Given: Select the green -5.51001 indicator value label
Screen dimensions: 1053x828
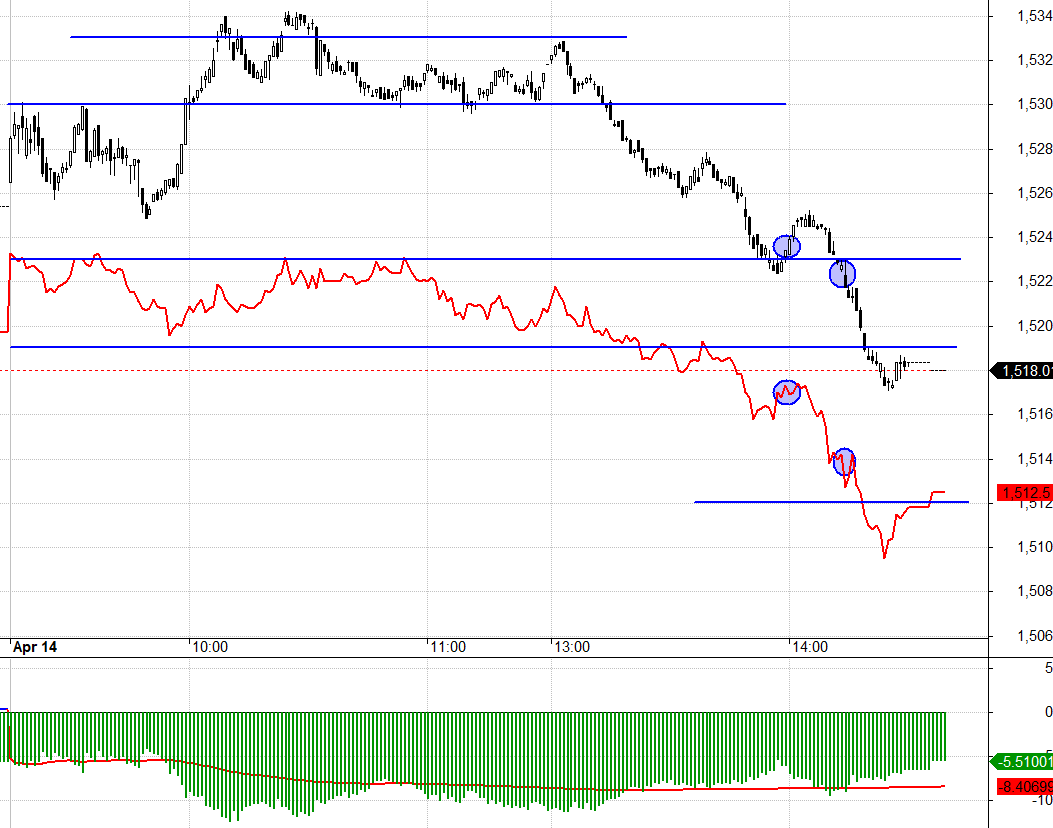Looking at the screenshot, I should coord(1024,761).
